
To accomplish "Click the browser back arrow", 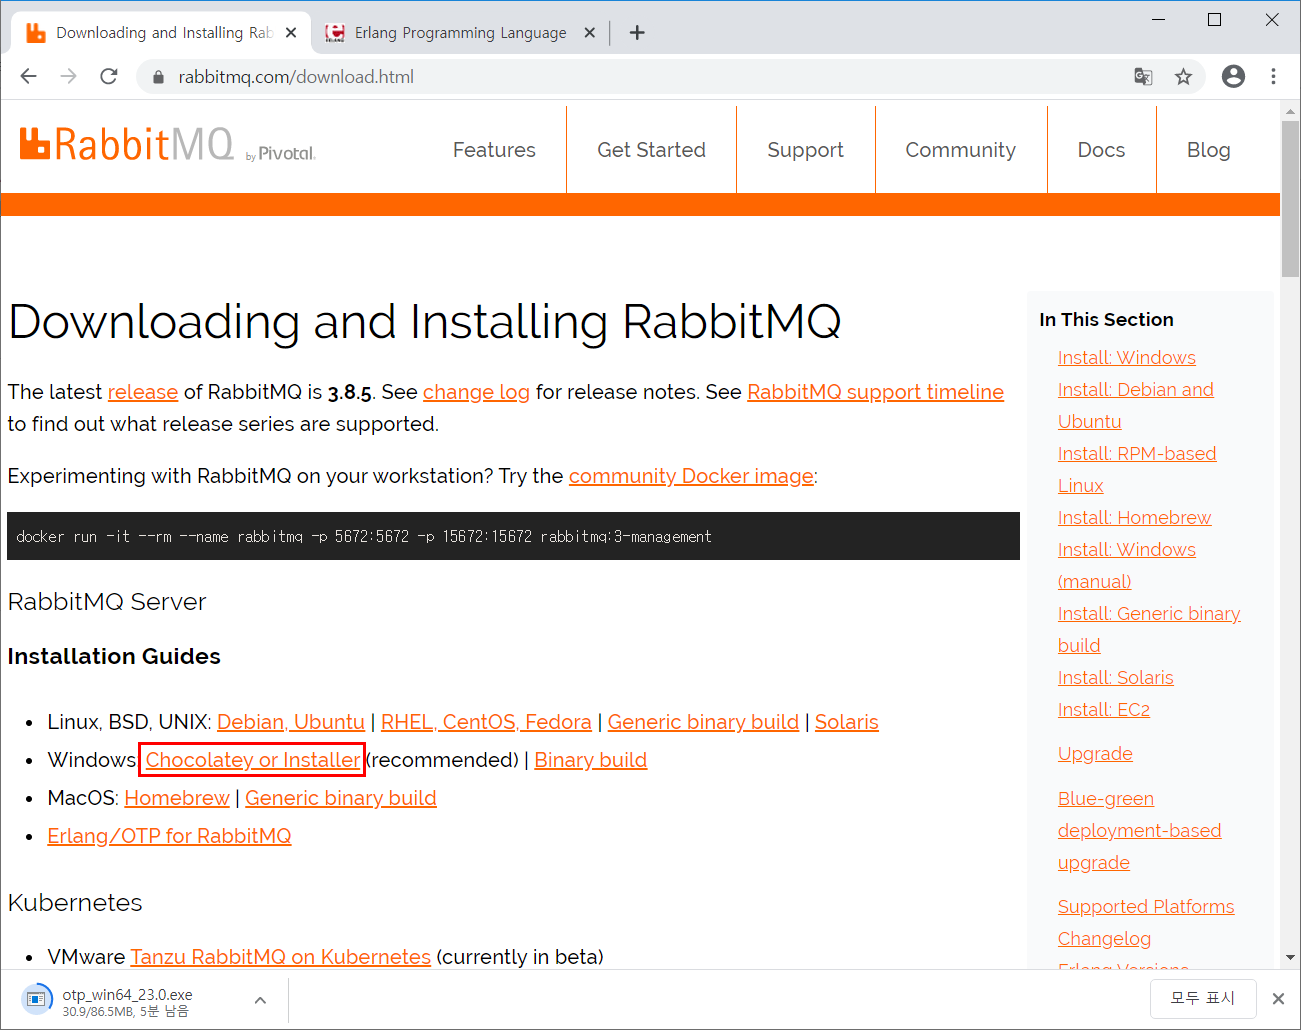I will [28, 76].
